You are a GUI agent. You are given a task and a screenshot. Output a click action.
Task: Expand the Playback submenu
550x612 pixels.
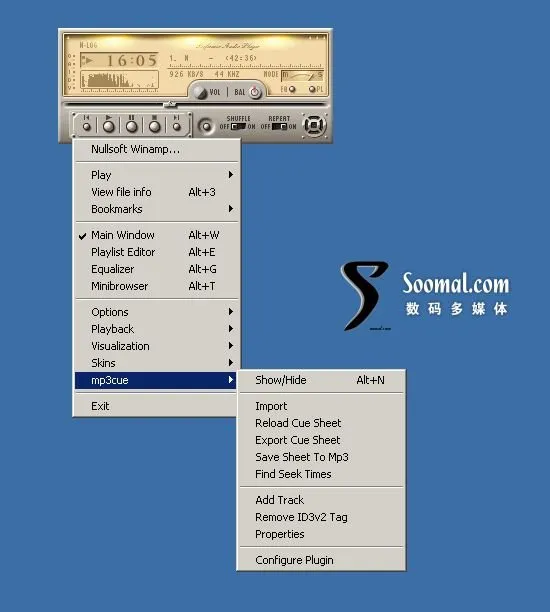click(156, 329)
